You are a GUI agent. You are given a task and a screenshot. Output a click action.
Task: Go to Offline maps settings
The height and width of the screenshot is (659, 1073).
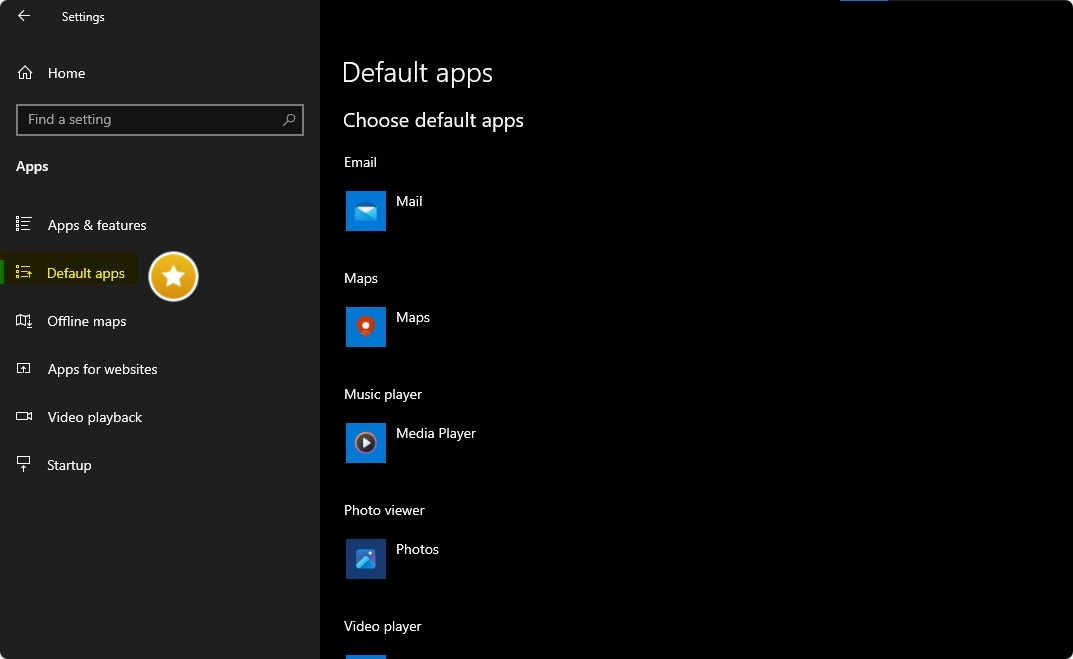[87, 321]
